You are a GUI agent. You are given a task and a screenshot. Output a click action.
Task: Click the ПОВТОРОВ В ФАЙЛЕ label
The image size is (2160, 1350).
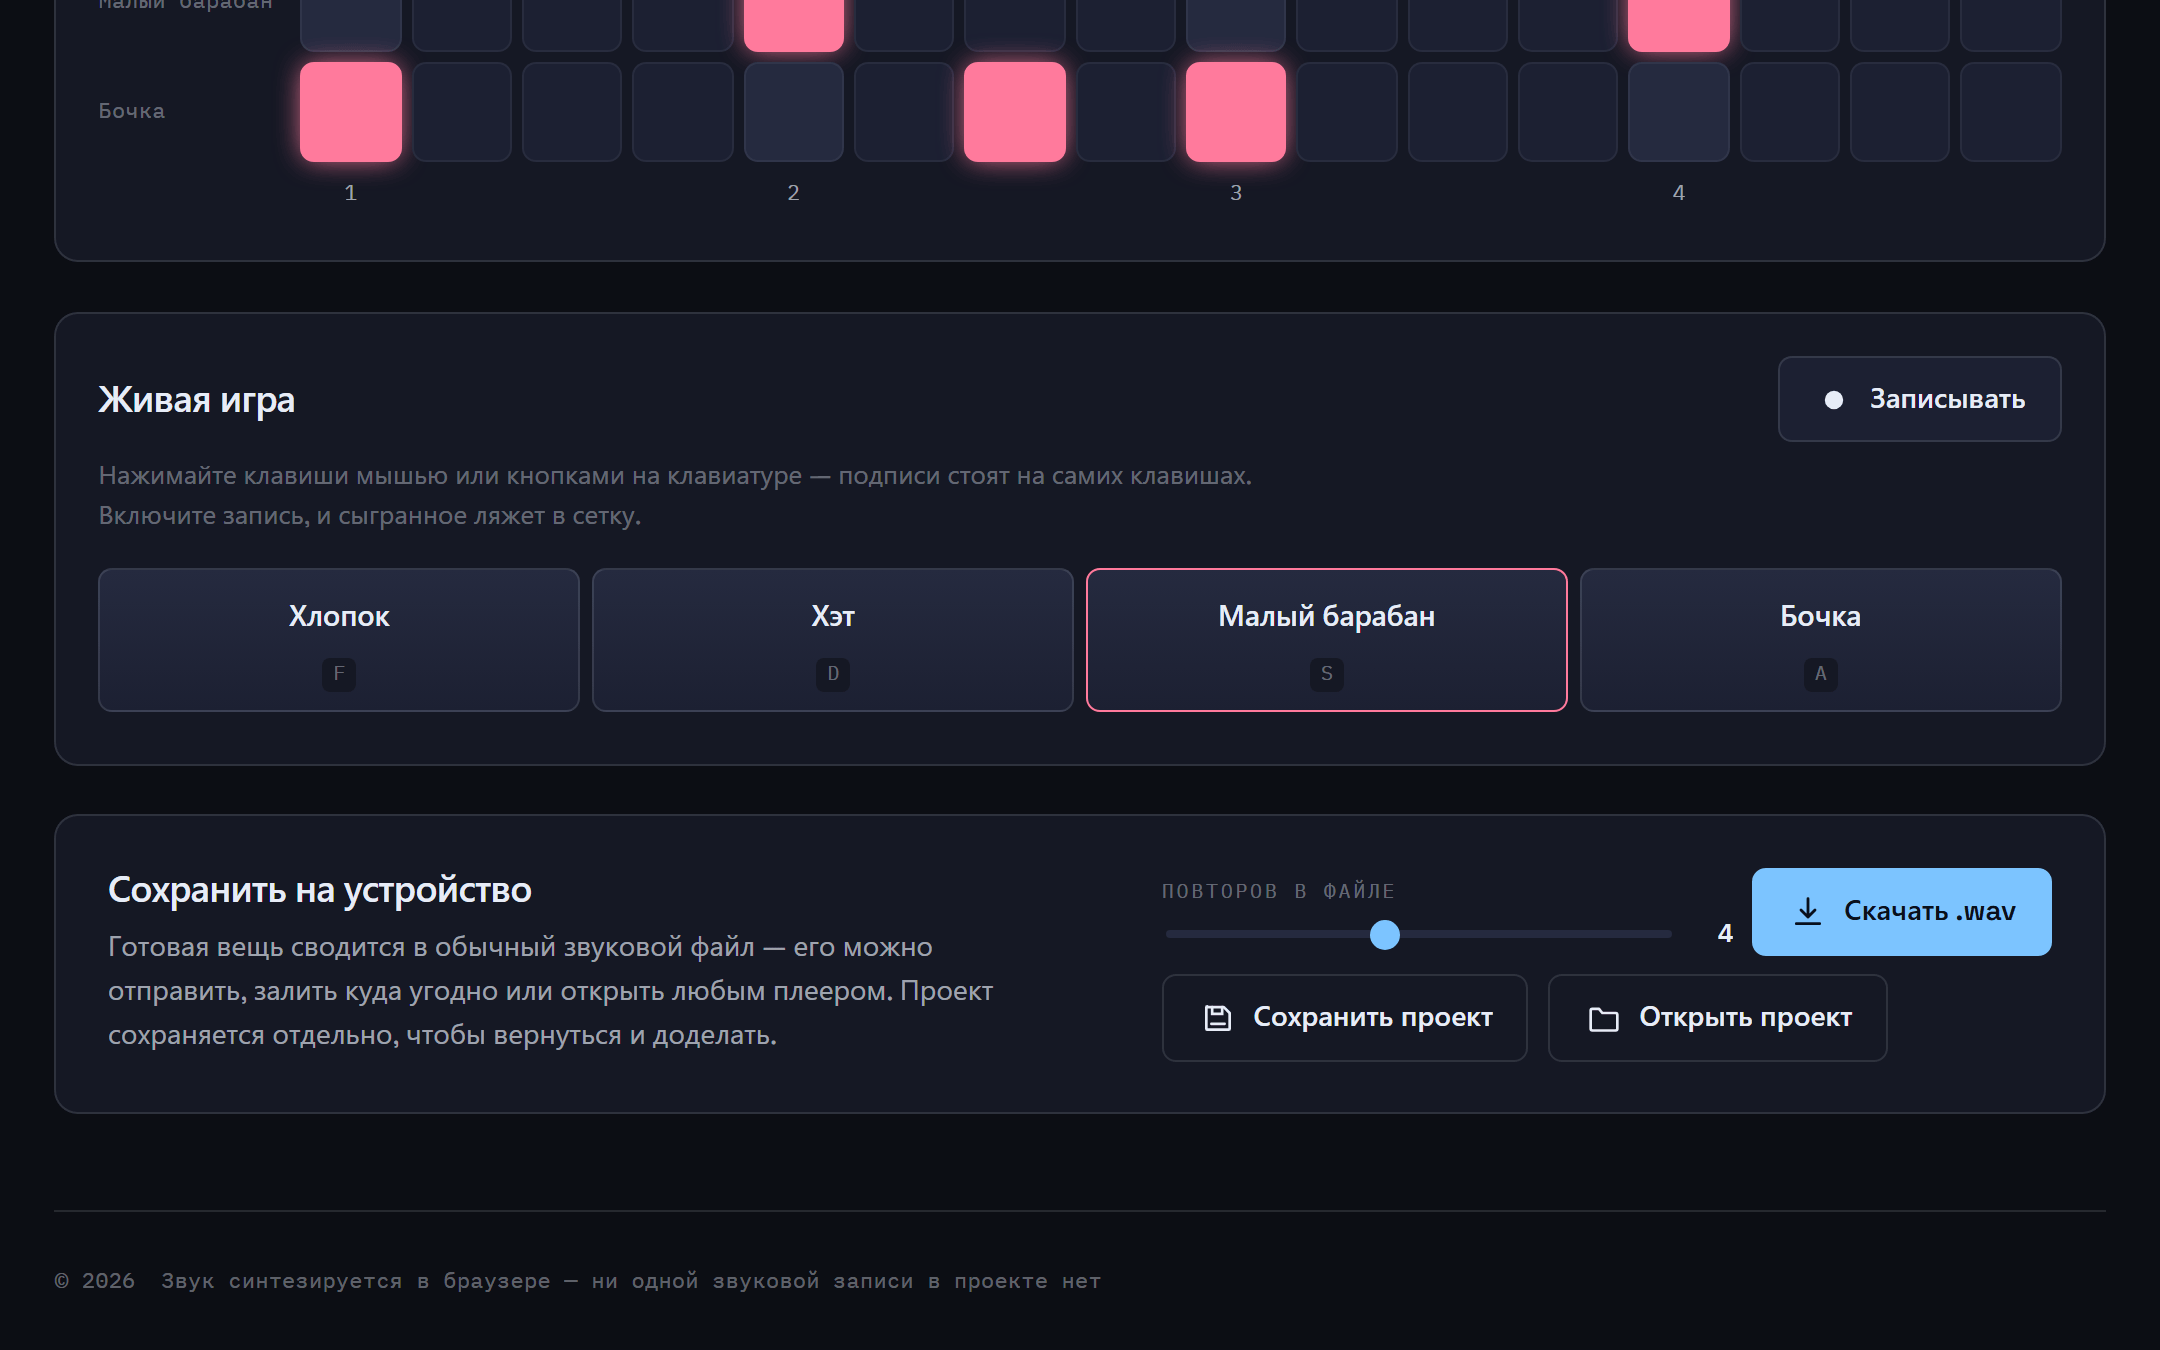click(1278, 891)
